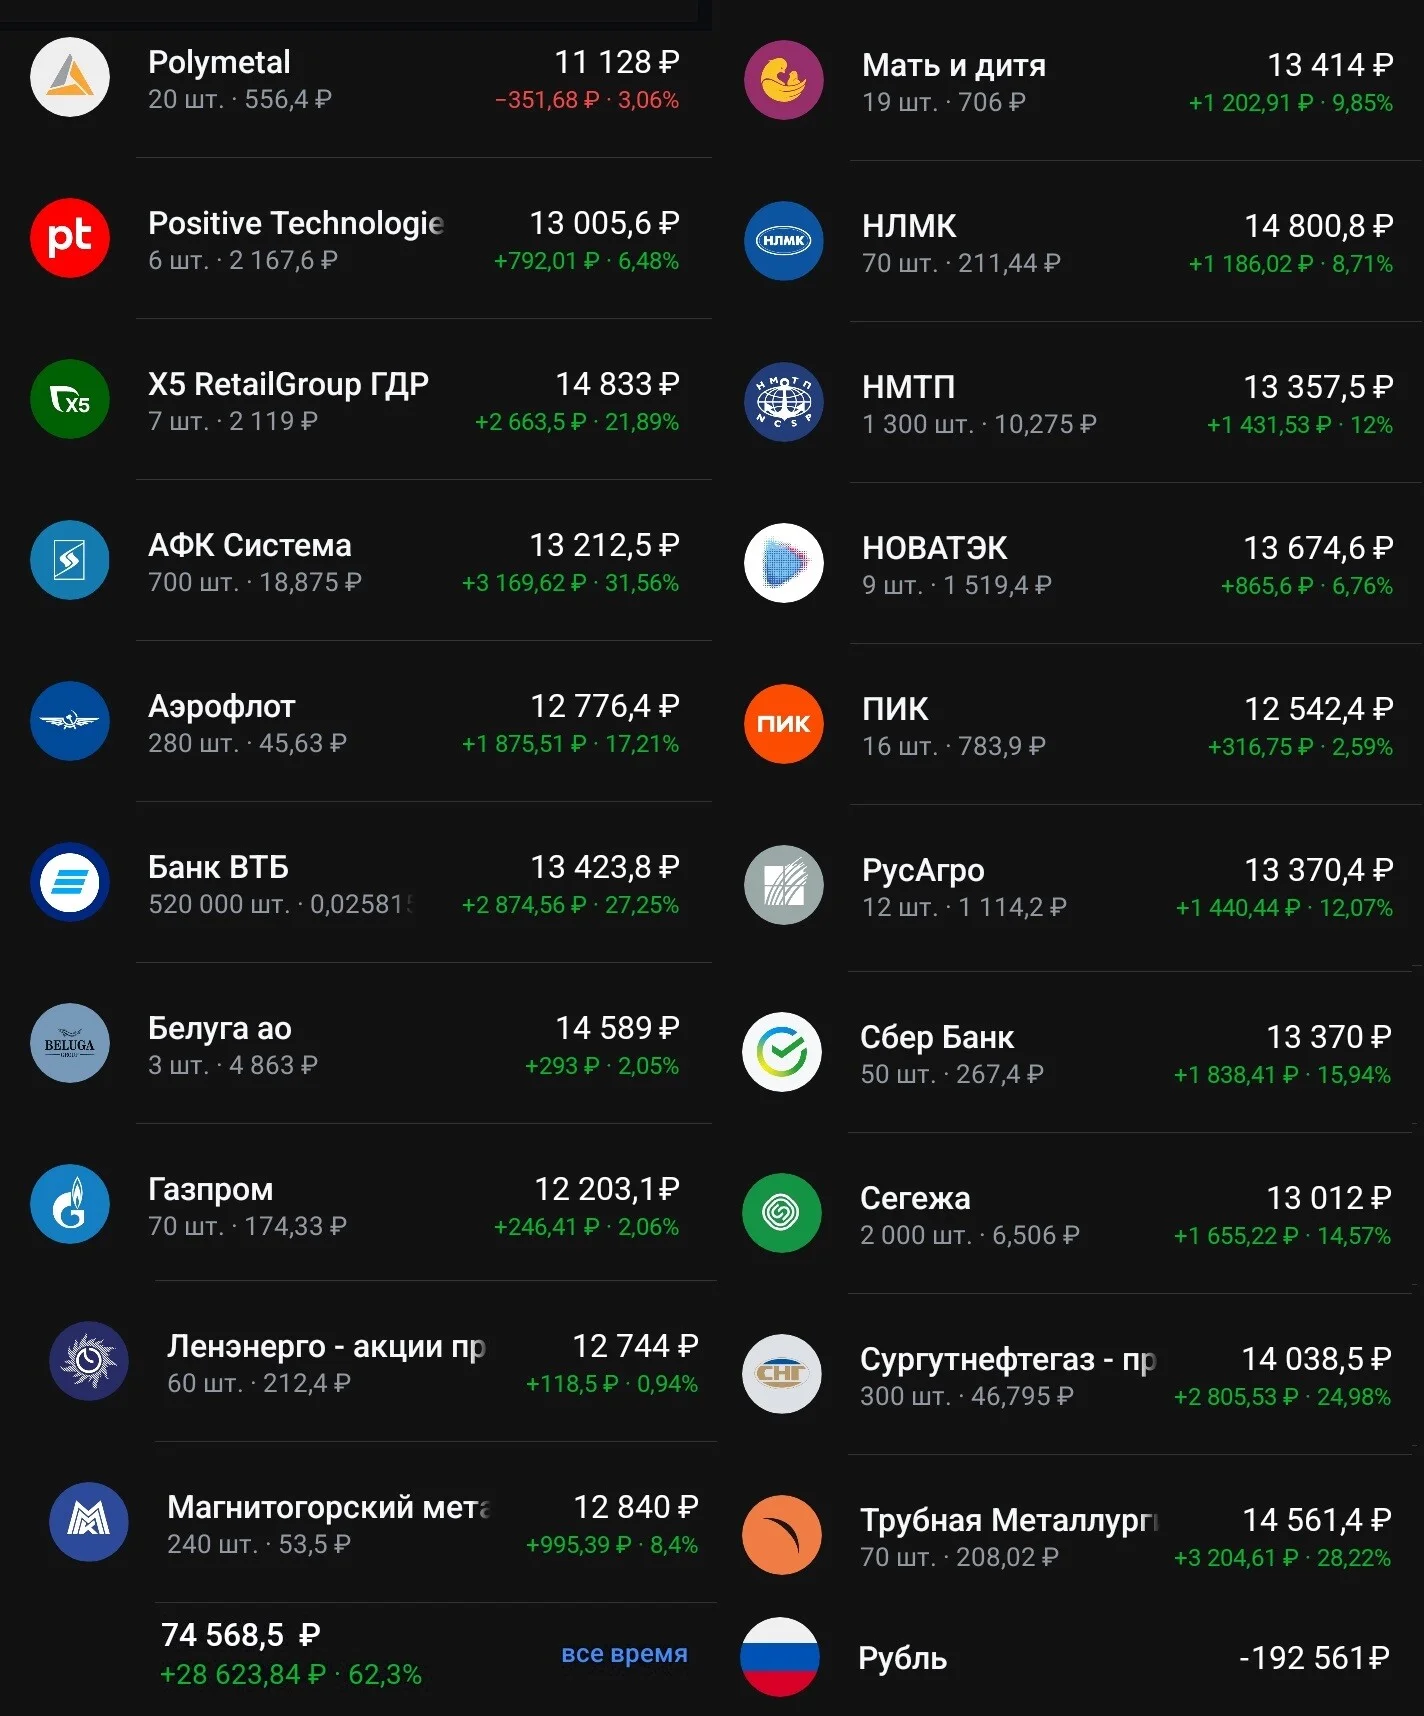
Task: Select the X5 RetailGroup green logo
Action: pos(70,399)
